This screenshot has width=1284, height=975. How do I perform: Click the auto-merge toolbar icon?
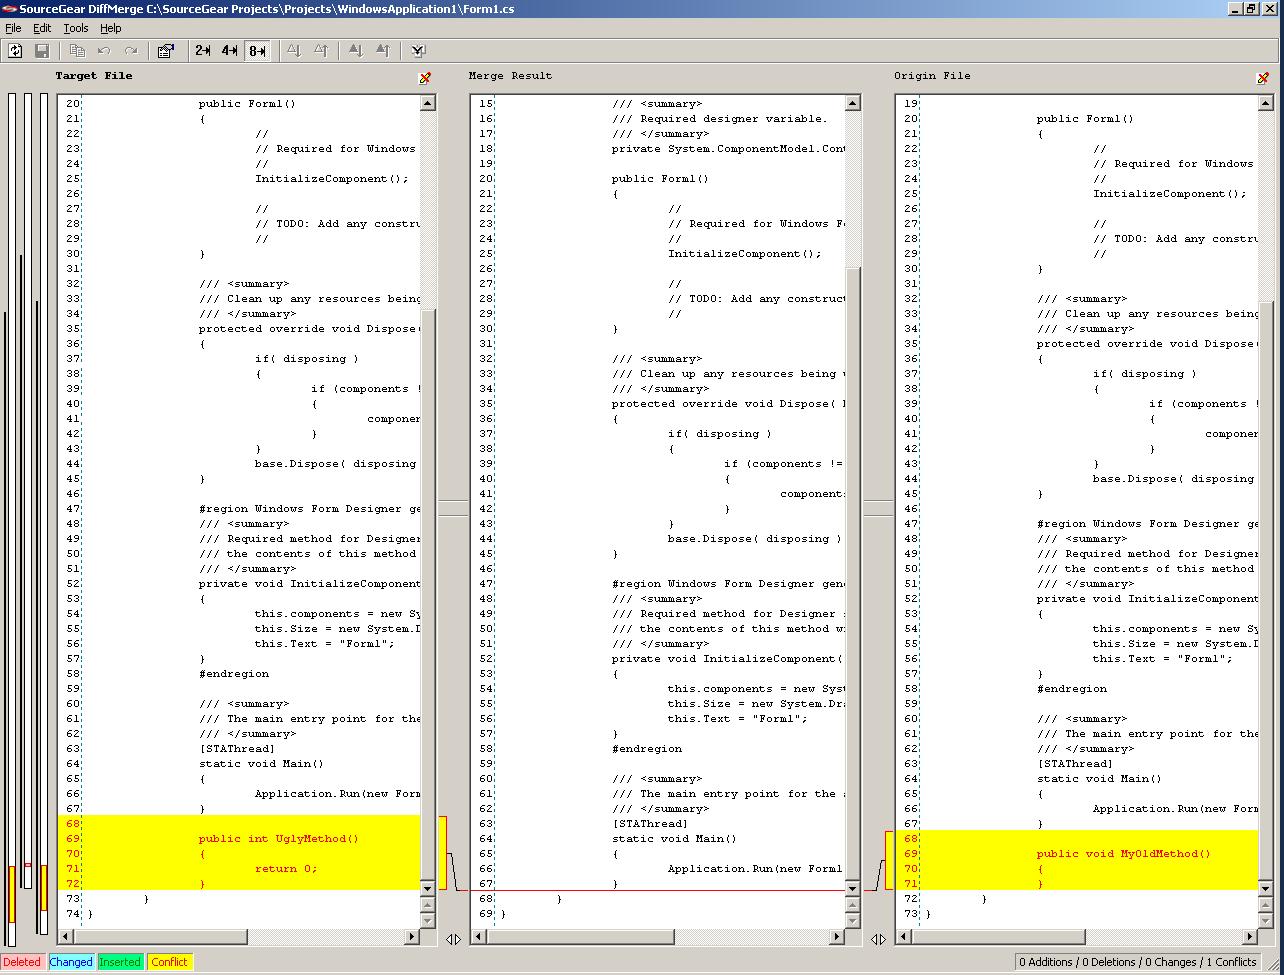pos(418,50)
